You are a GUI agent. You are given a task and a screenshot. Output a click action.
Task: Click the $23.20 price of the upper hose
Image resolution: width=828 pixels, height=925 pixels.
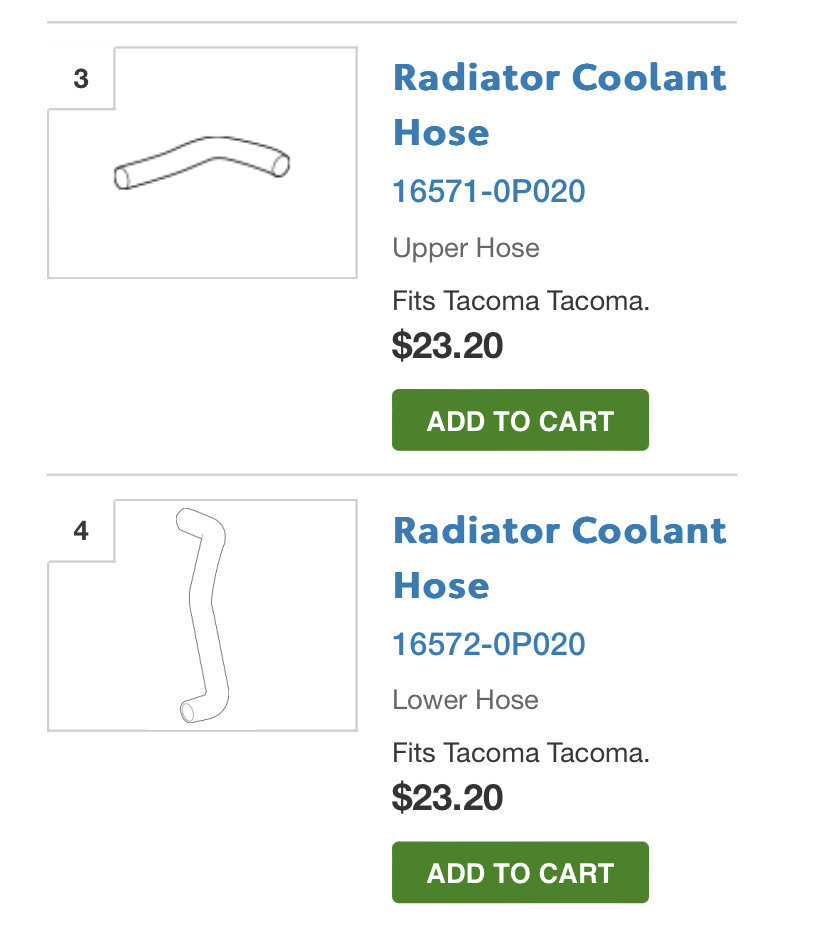point(448,345)
